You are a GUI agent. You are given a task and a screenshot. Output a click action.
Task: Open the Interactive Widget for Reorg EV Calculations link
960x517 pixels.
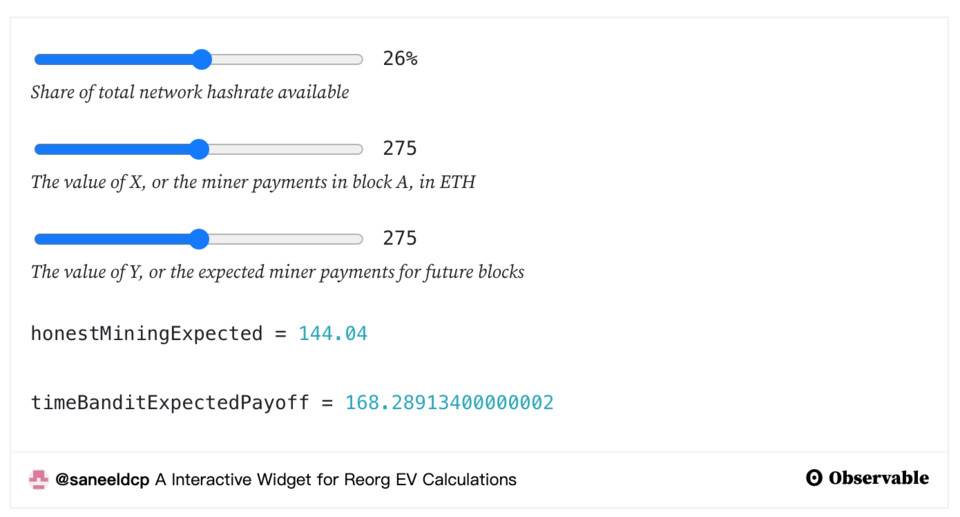(336, 480)
